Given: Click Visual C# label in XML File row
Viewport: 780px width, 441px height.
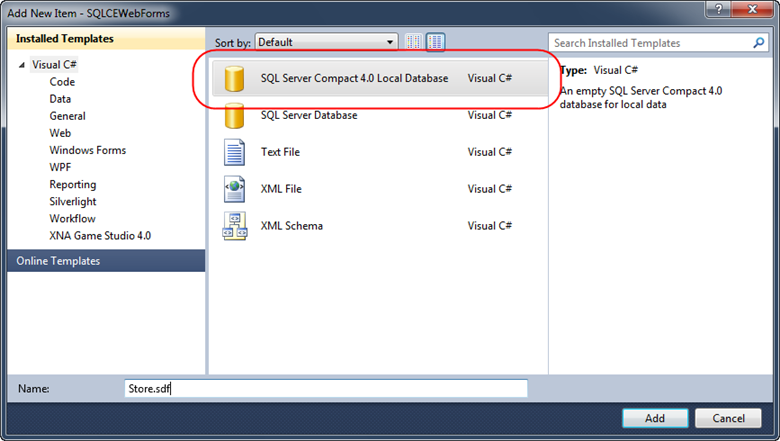Looking at the screenshot, I should pyautogui.click(x=489, y=189).
